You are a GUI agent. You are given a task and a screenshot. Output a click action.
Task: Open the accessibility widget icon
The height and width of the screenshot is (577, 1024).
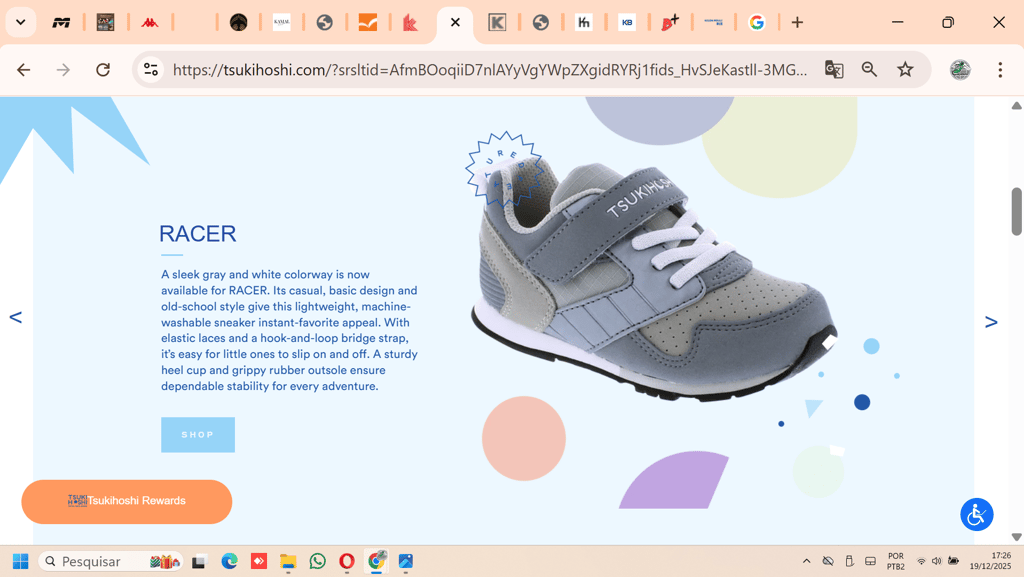pos(976,514)
